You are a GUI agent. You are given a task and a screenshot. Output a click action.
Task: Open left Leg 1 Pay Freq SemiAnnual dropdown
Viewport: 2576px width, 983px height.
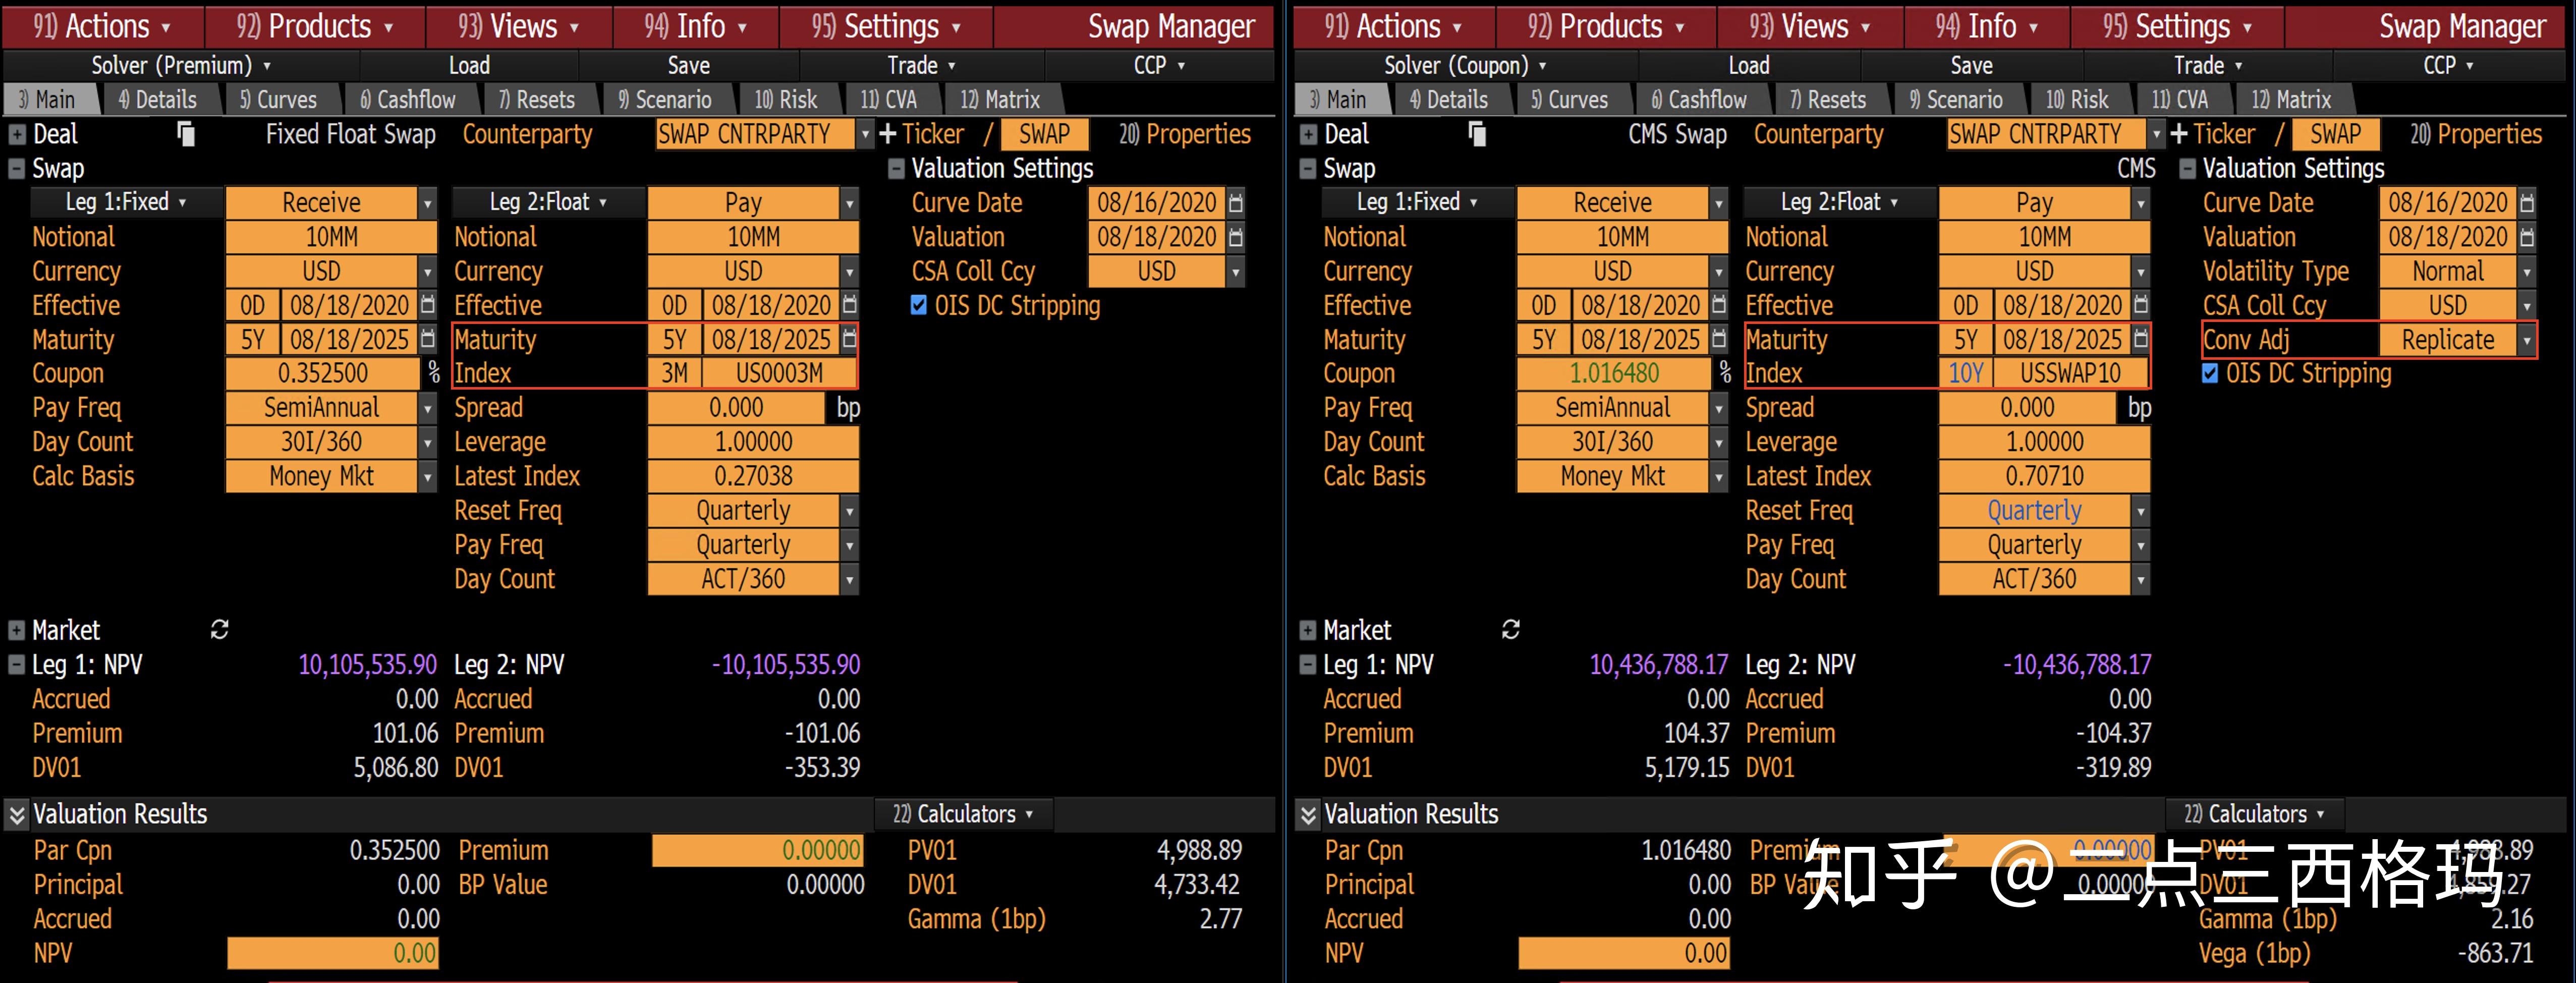(x=428, y=408)
